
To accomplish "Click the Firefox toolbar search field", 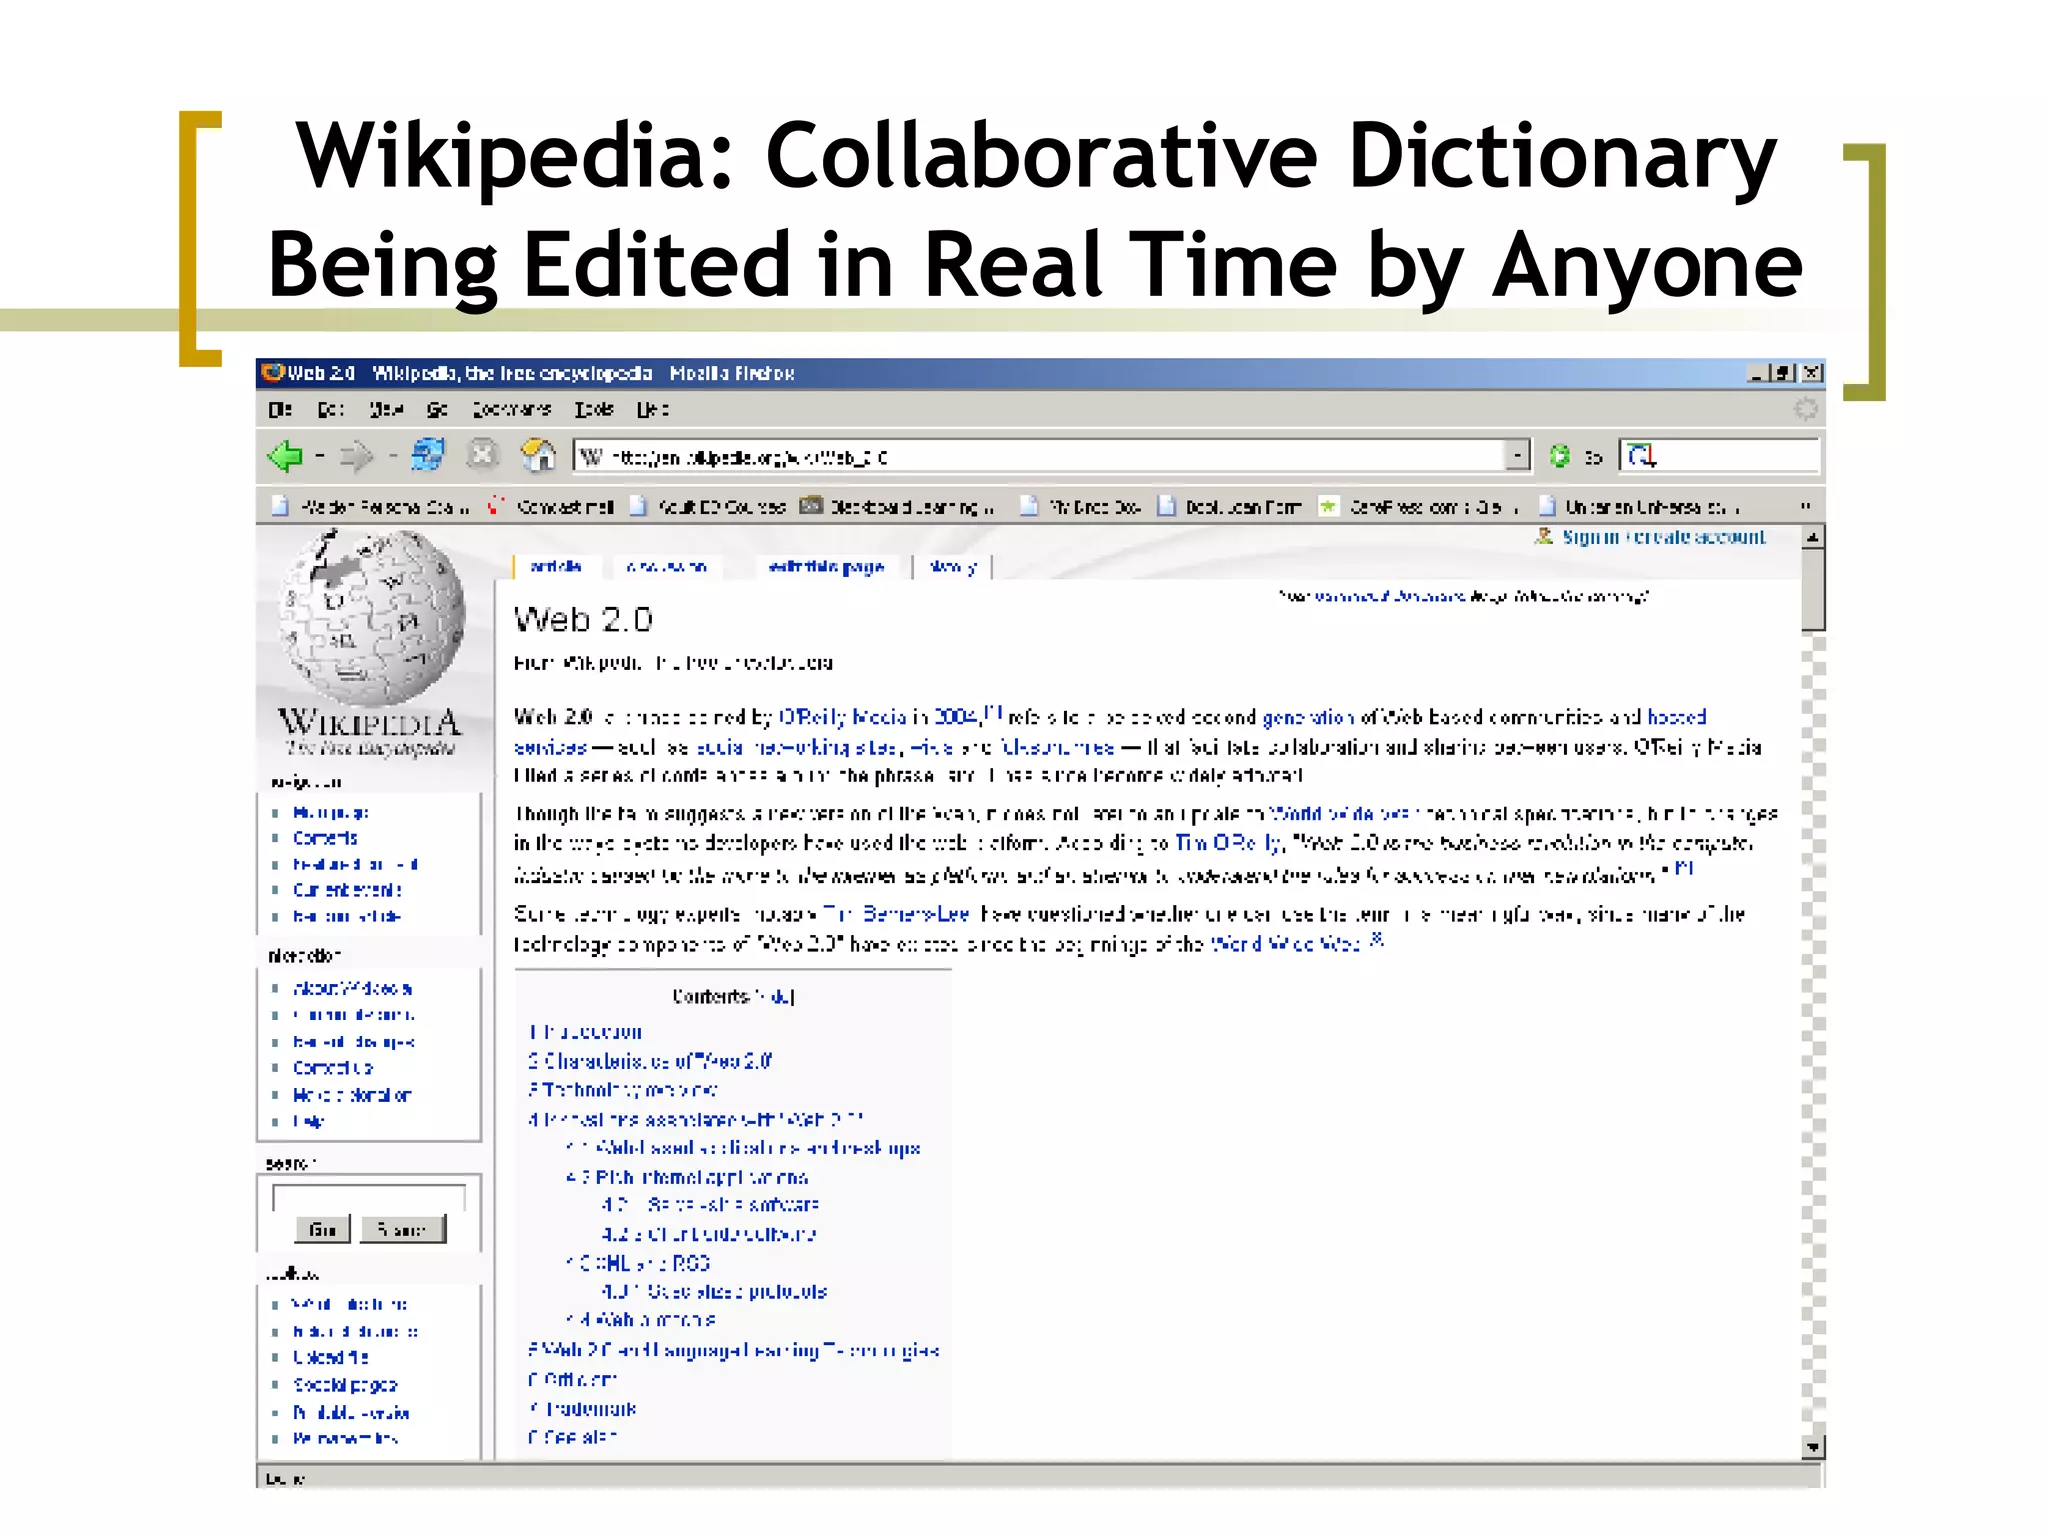I will coord(1719,456).
